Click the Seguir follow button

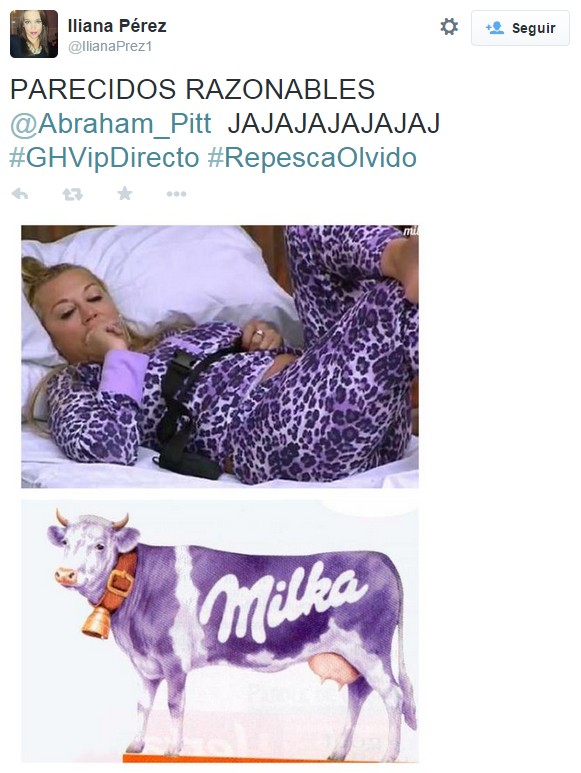coord(520,28)
